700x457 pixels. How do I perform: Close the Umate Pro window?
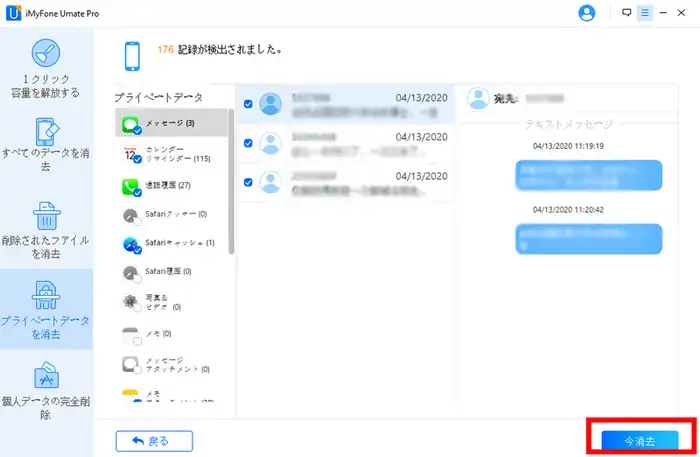[x=681, y=13]
